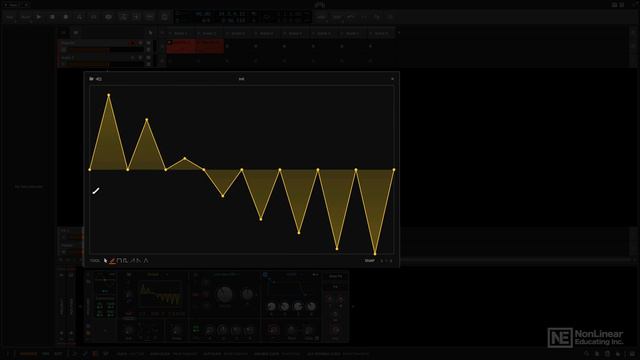
Task: Select the second peak curve point
Action: click(x=147, y=120)
